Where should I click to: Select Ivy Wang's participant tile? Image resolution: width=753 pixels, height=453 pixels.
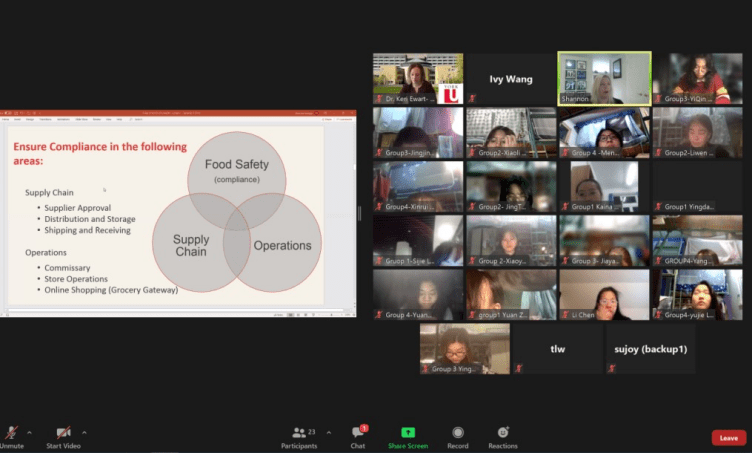511,79
